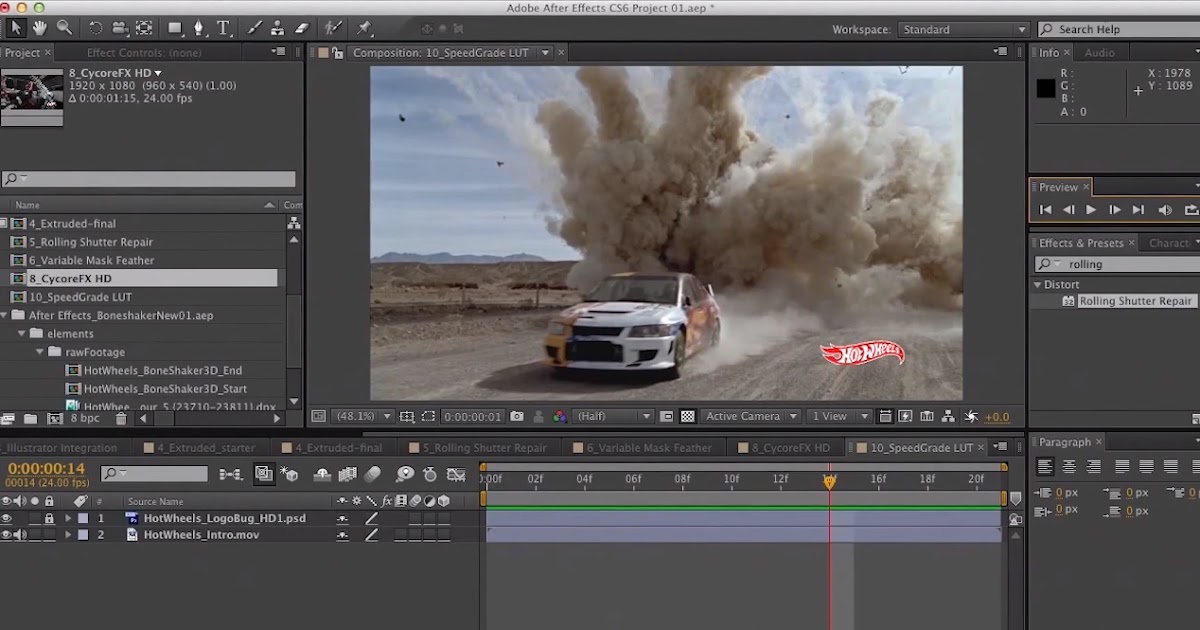Switch to the 8_CycoreFX HD timeline tab
Screen dimensions: 1200x630
point(790,448)
